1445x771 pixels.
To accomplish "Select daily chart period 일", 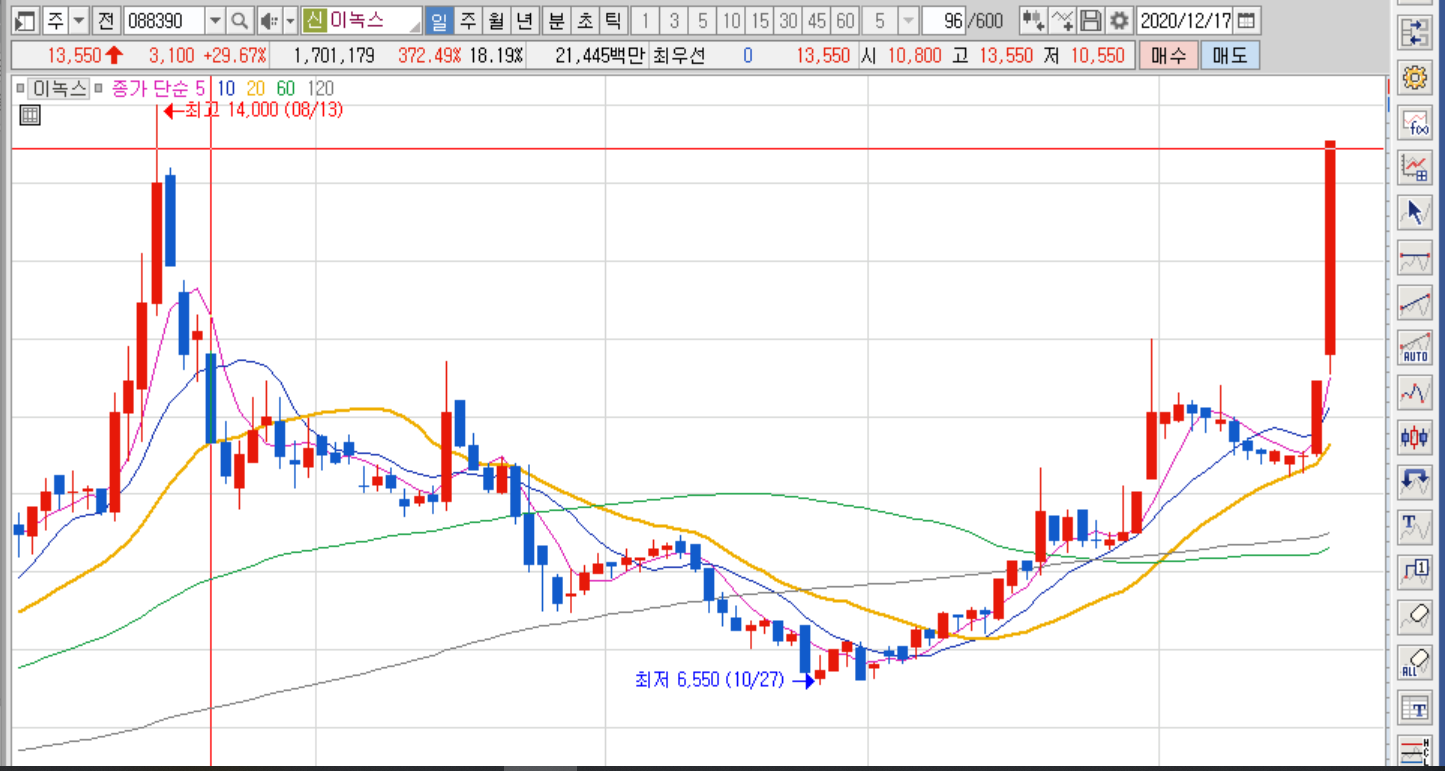I will pyautogui.click(x=438, y=20).
